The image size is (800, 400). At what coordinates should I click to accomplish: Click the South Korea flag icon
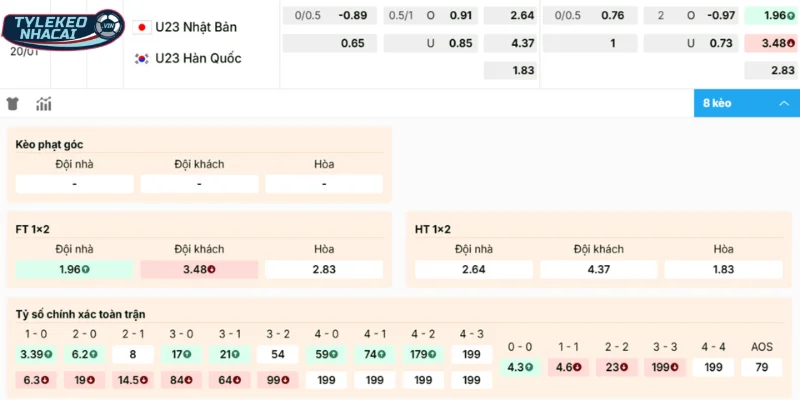[142, 58]
